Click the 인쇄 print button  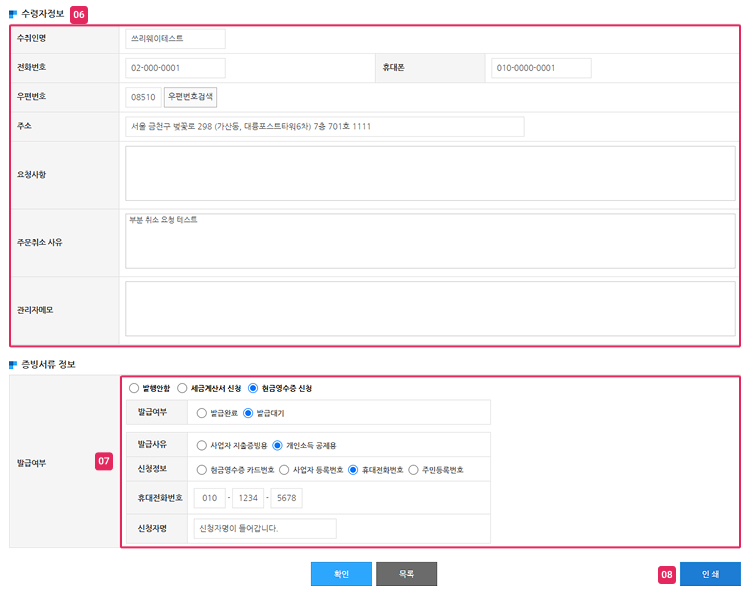710,574
